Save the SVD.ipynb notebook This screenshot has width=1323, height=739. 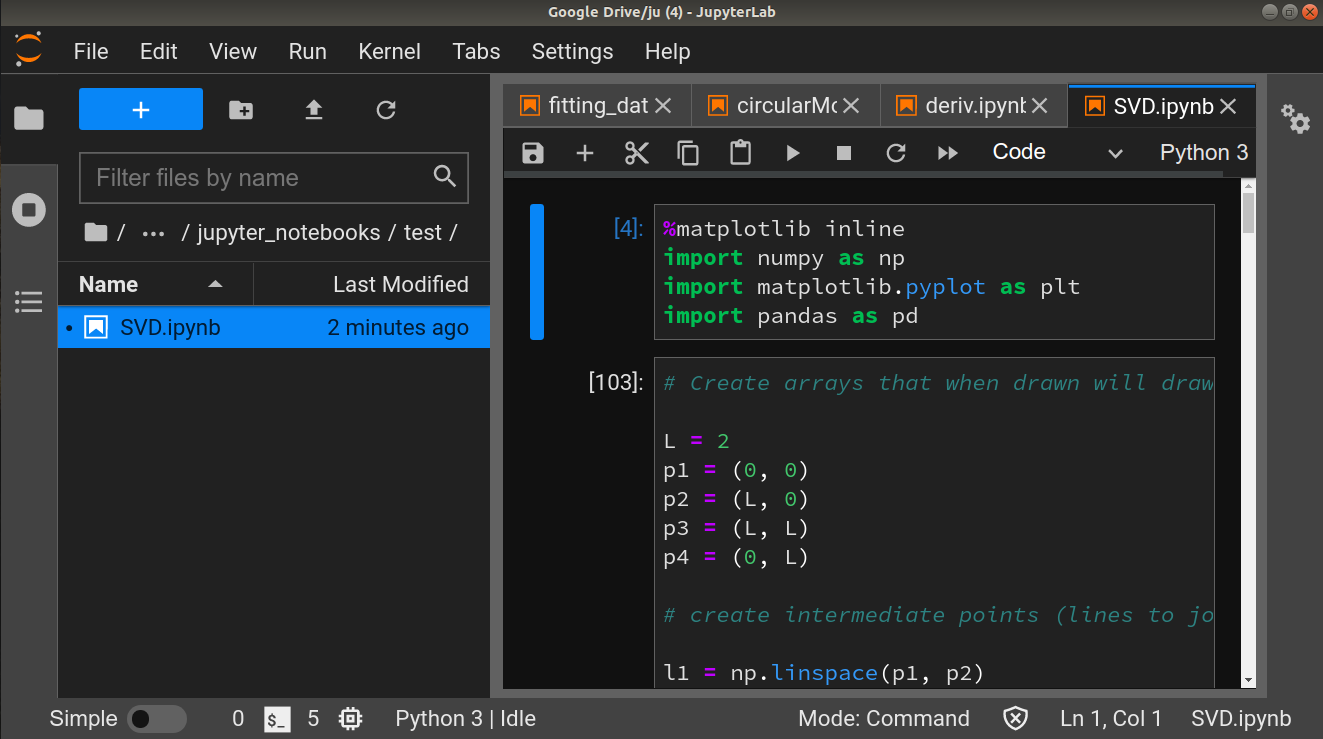[x=532, y=152]
